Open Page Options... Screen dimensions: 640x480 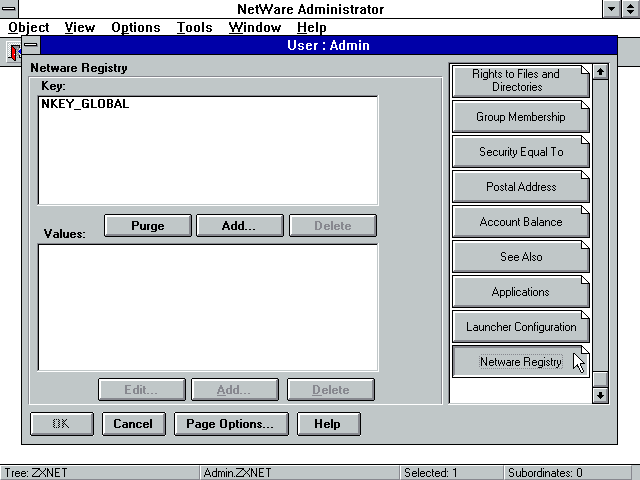coord(231,424)
